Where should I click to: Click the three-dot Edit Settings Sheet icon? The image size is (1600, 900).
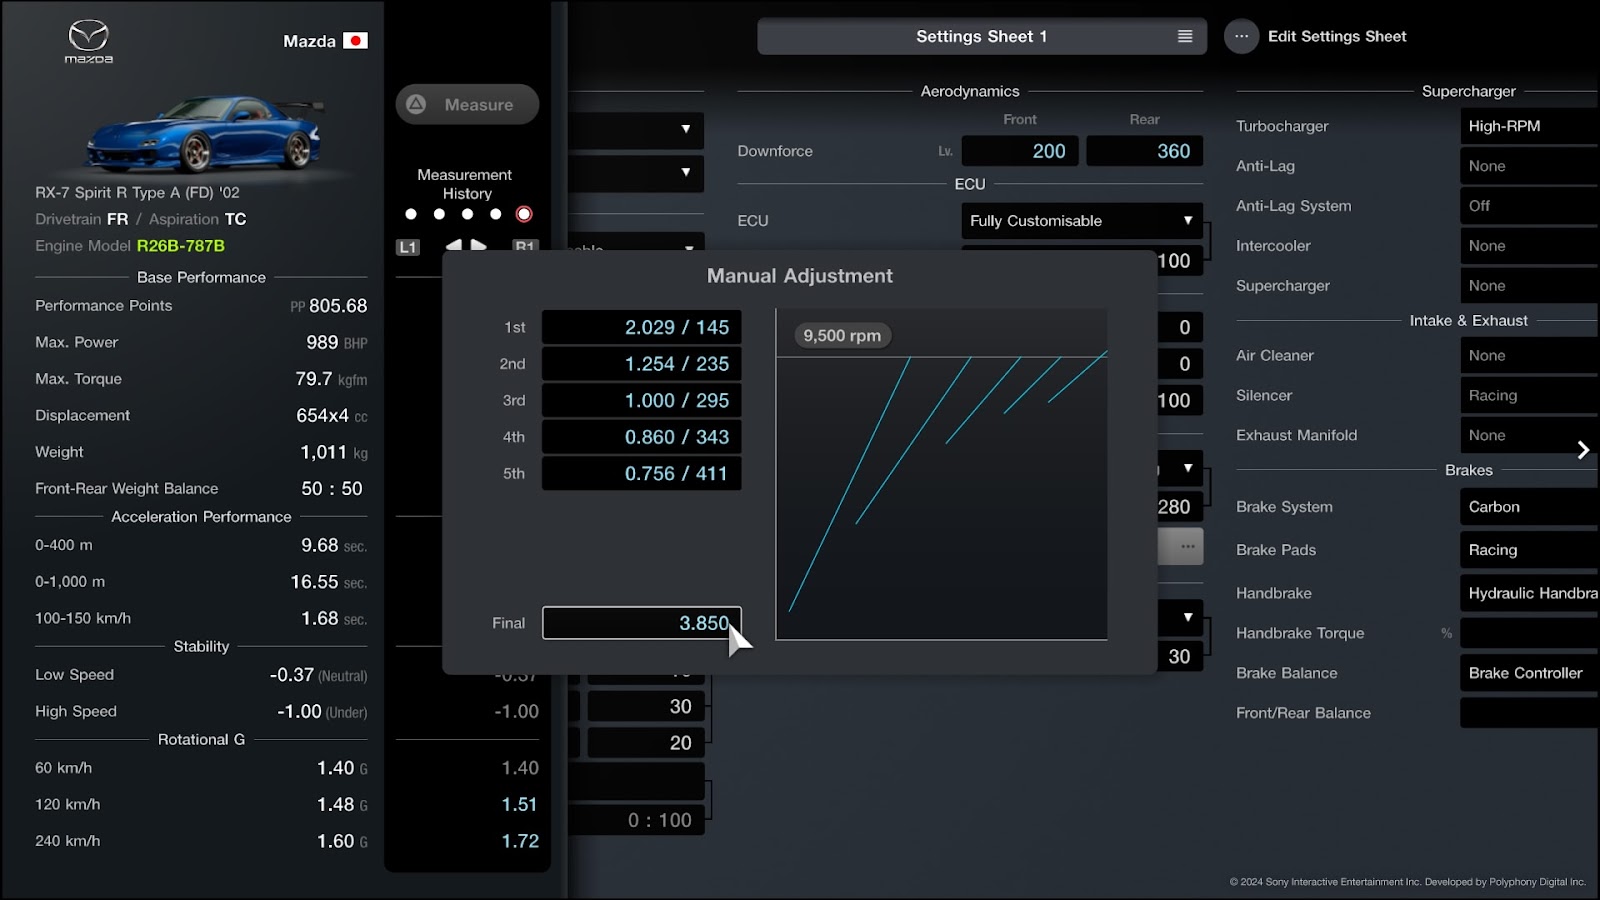click(x=1241, y=36)
